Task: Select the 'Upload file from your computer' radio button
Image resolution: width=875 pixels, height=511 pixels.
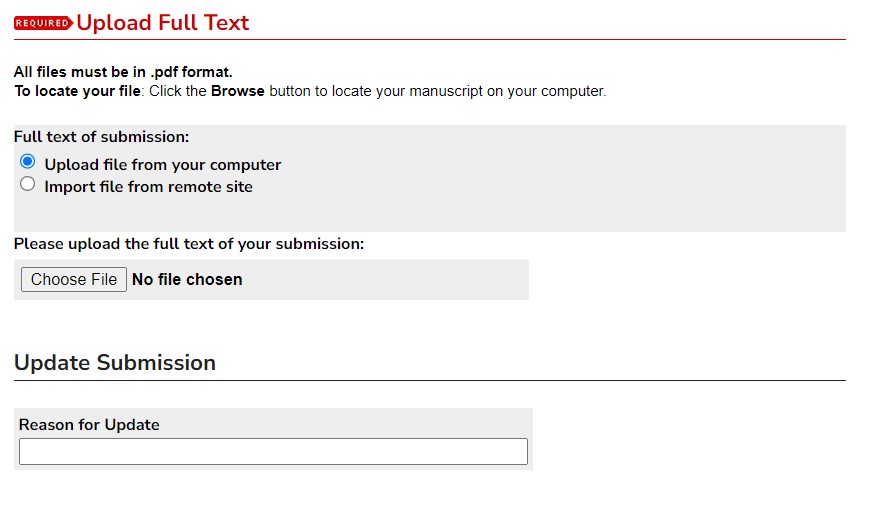Action: point(28,162)
